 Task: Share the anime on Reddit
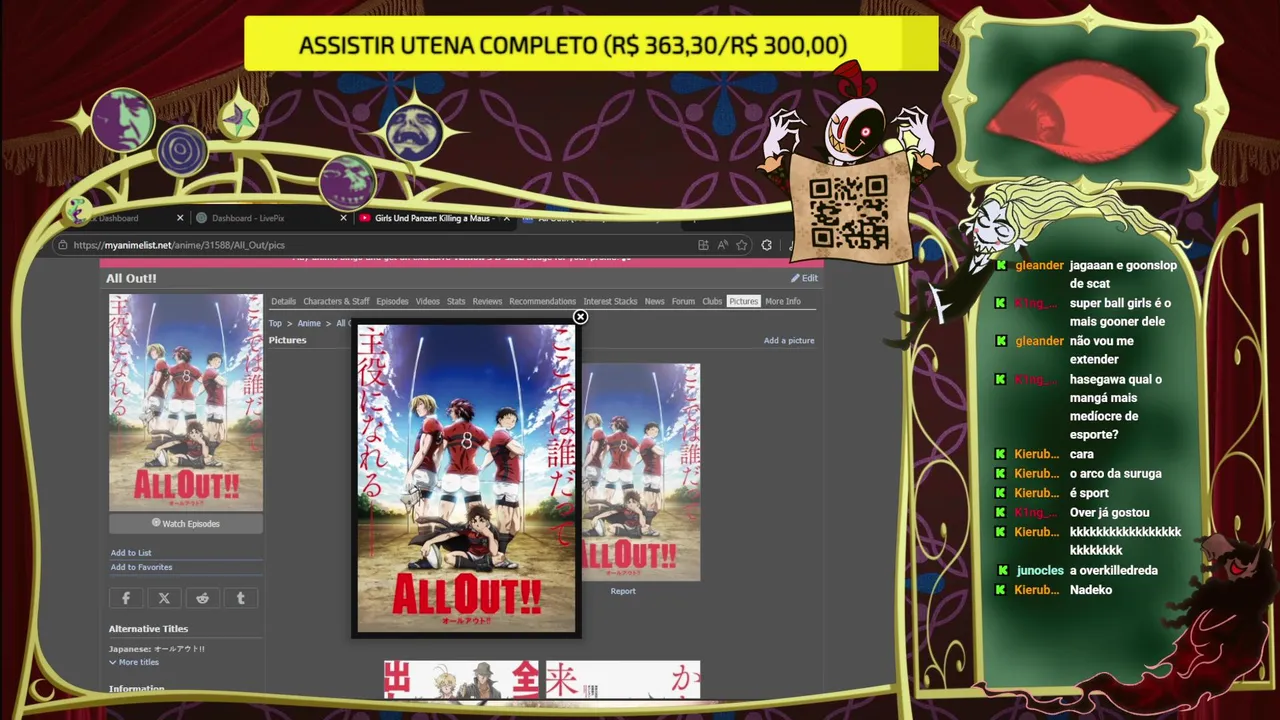point(202,598)
